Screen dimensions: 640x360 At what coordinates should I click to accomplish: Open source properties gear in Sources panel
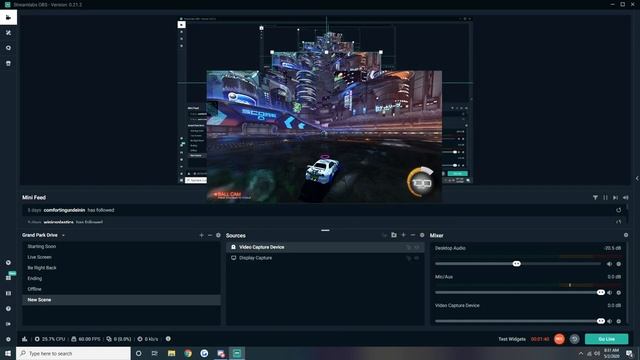[x=422, y=235]
